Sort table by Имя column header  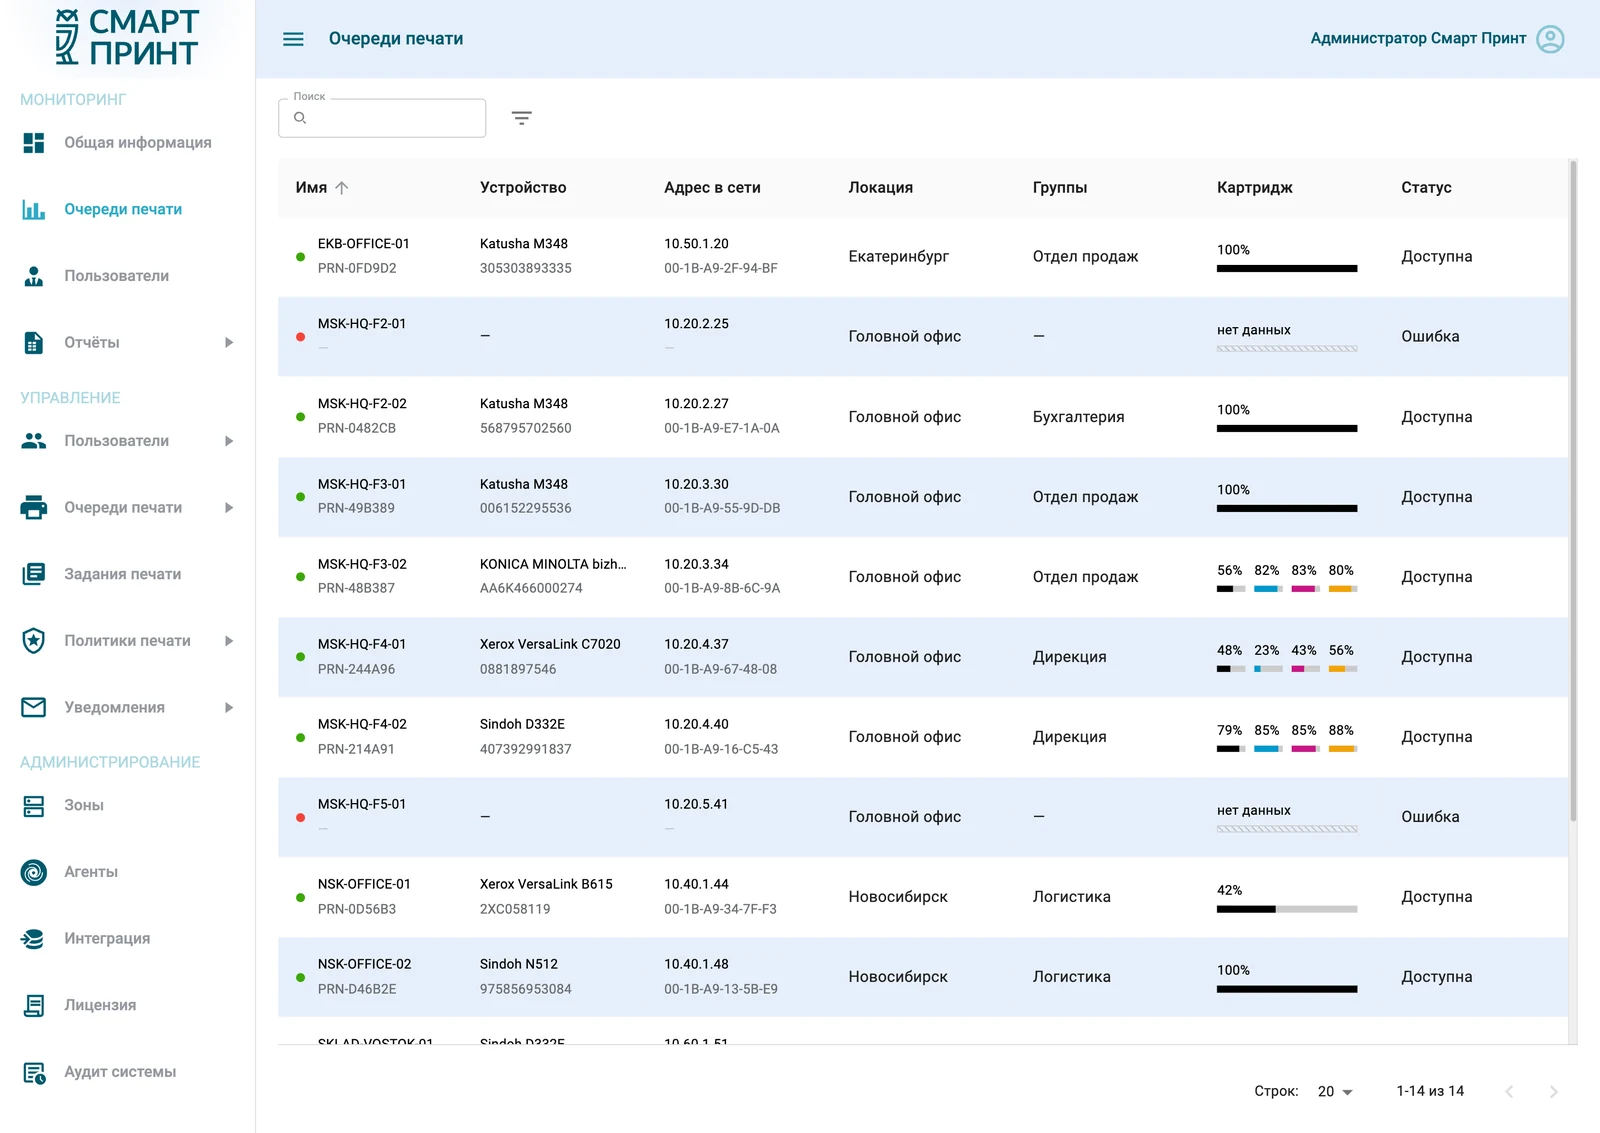[x=321, y=188]
